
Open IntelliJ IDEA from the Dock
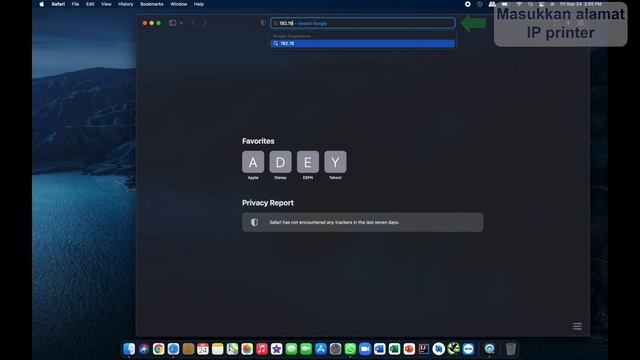click(424, 349)
